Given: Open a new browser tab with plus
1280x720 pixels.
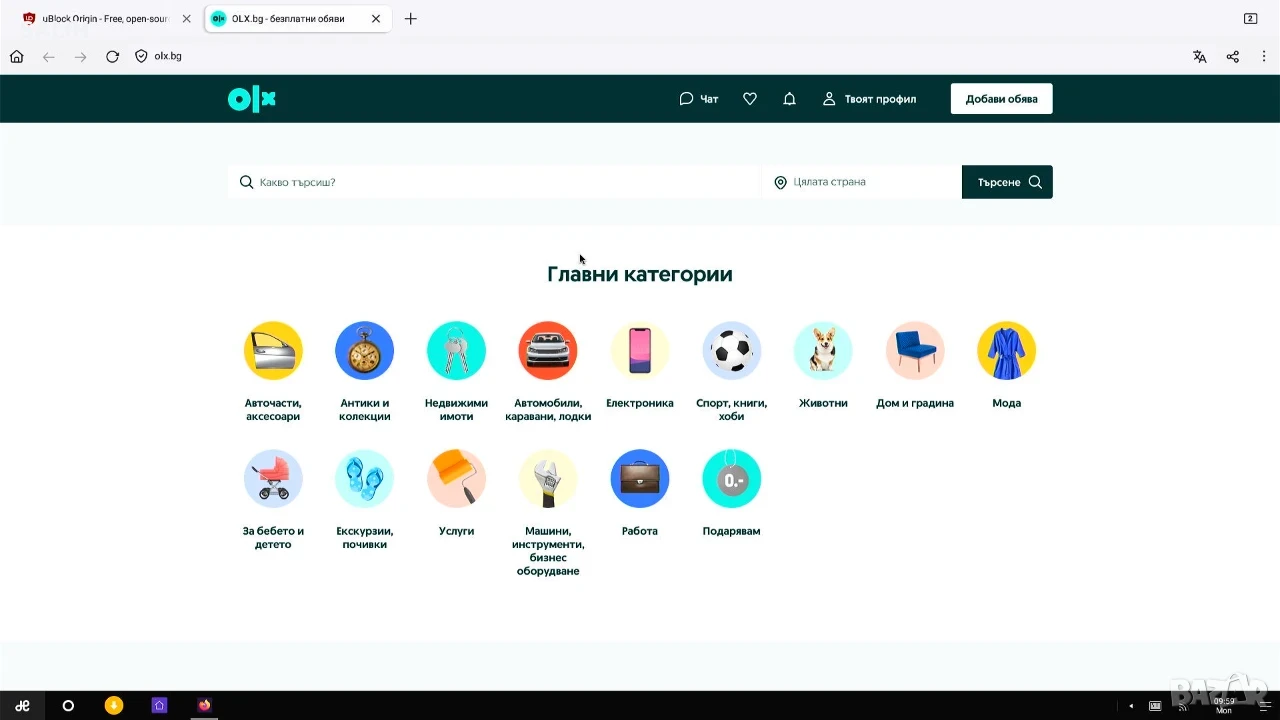Looking at the screenshot, I should 410,19.
